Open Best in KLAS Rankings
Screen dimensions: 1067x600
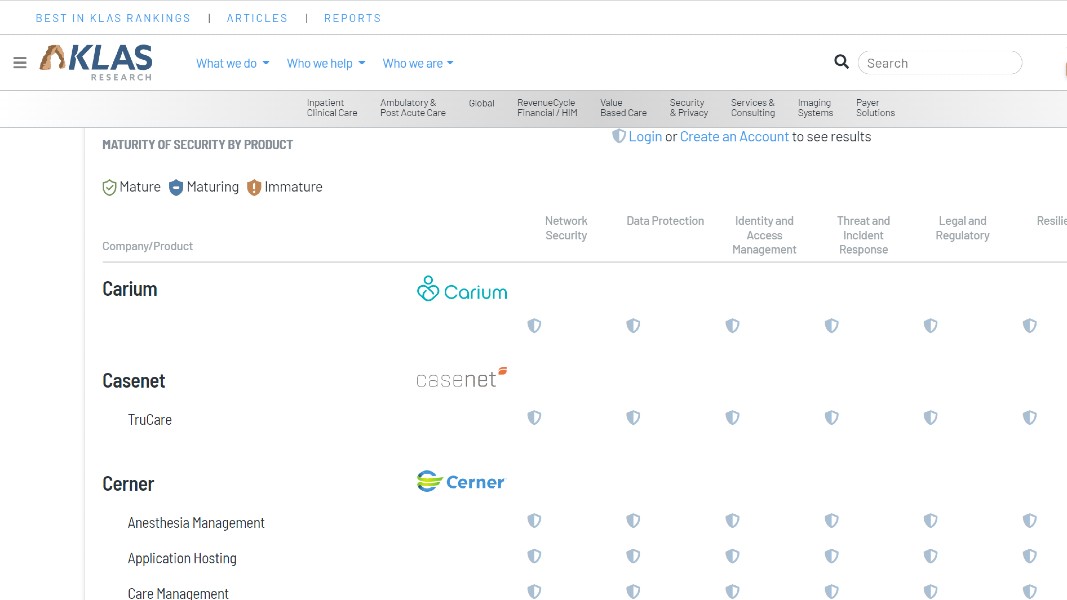tap(113, 18)
